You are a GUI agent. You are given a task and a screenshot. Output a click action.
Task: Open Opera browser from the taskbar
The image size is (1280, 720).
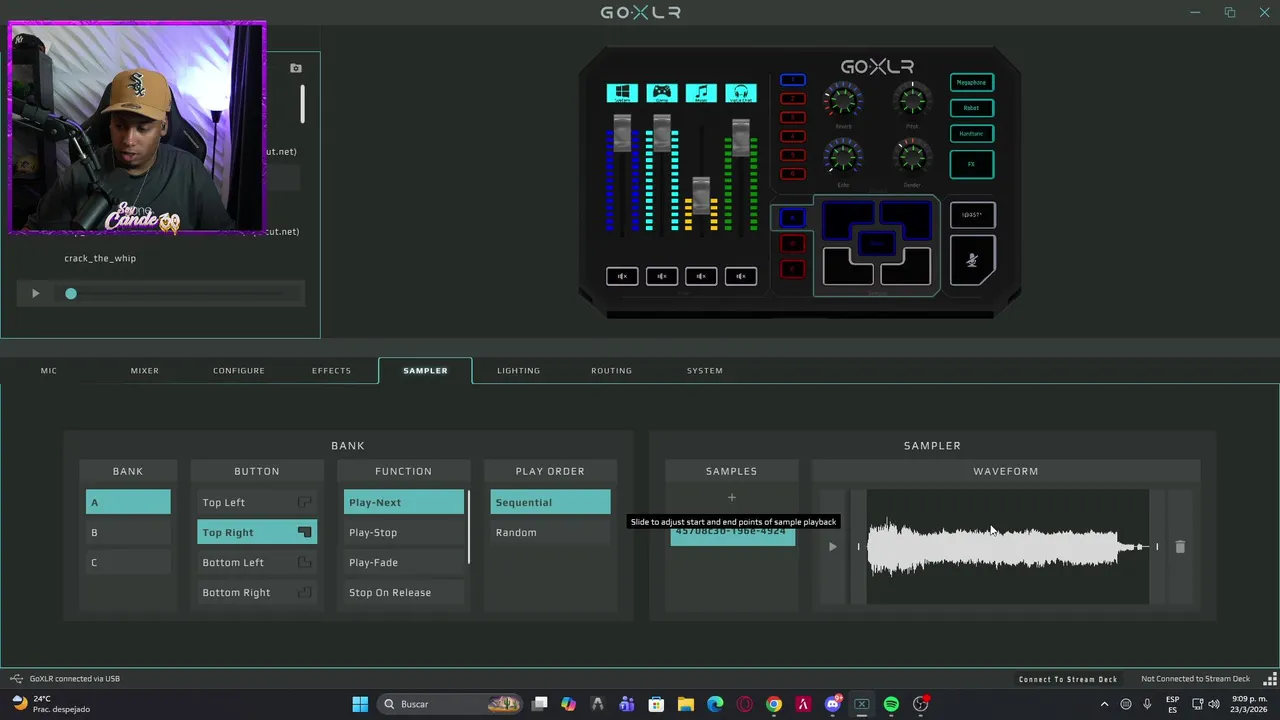pos(744,704)
